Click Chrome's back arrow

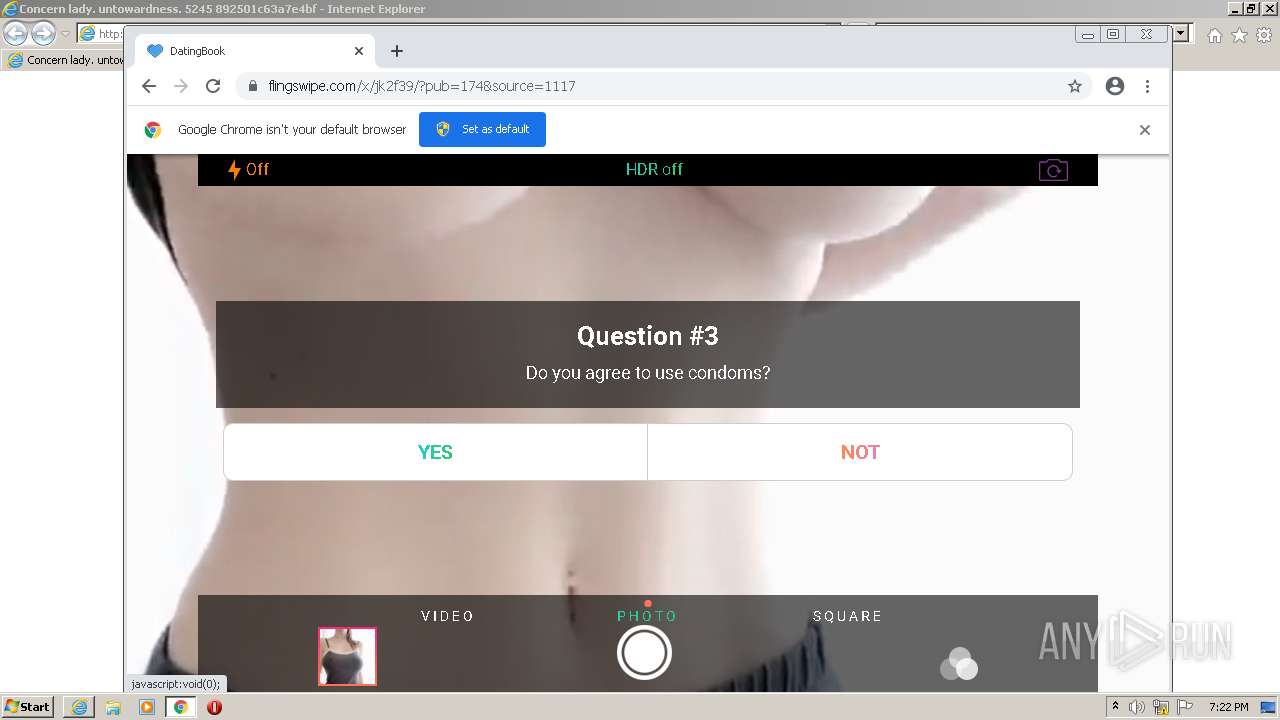click(149, 86)
